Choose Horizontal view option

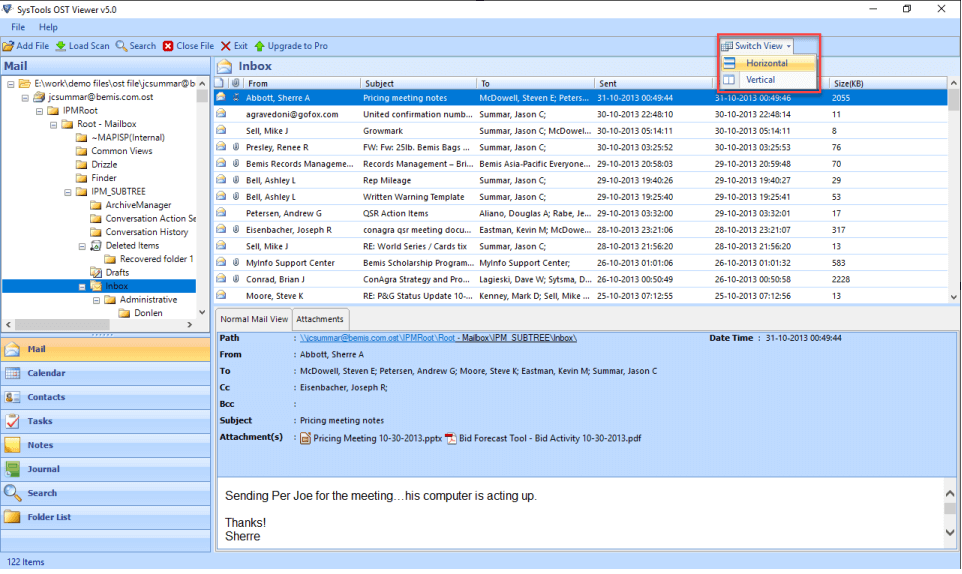point(767,63)
